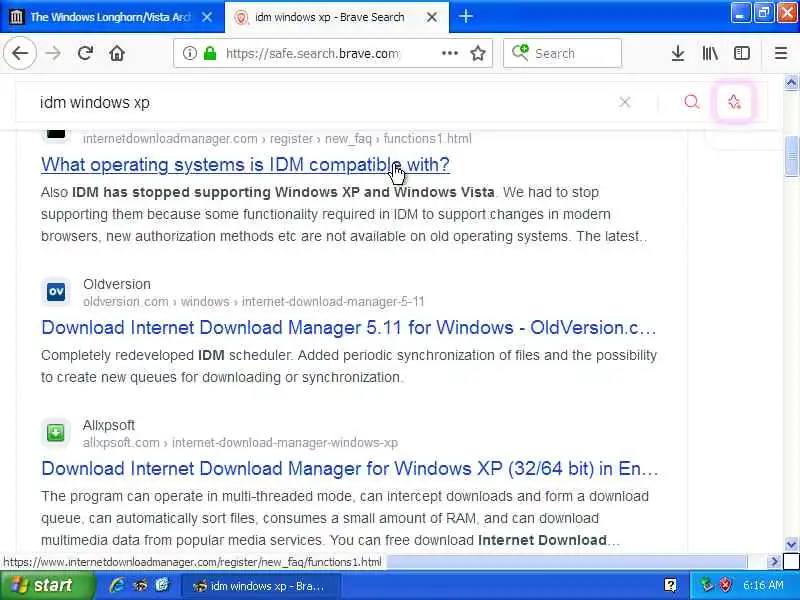Screen dimensions: 800x600
Task: Open the hamburger application menu
Action: point(781,53)
